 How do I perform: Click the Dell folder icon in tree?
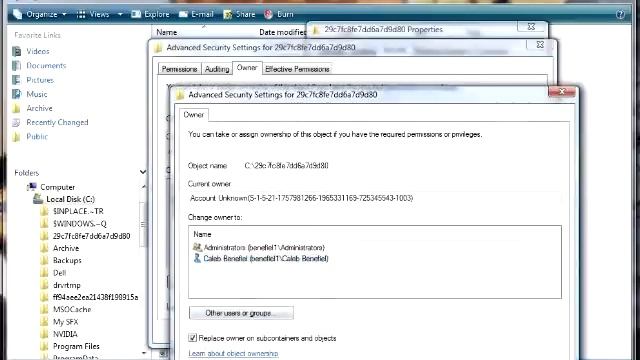point(44,273)
